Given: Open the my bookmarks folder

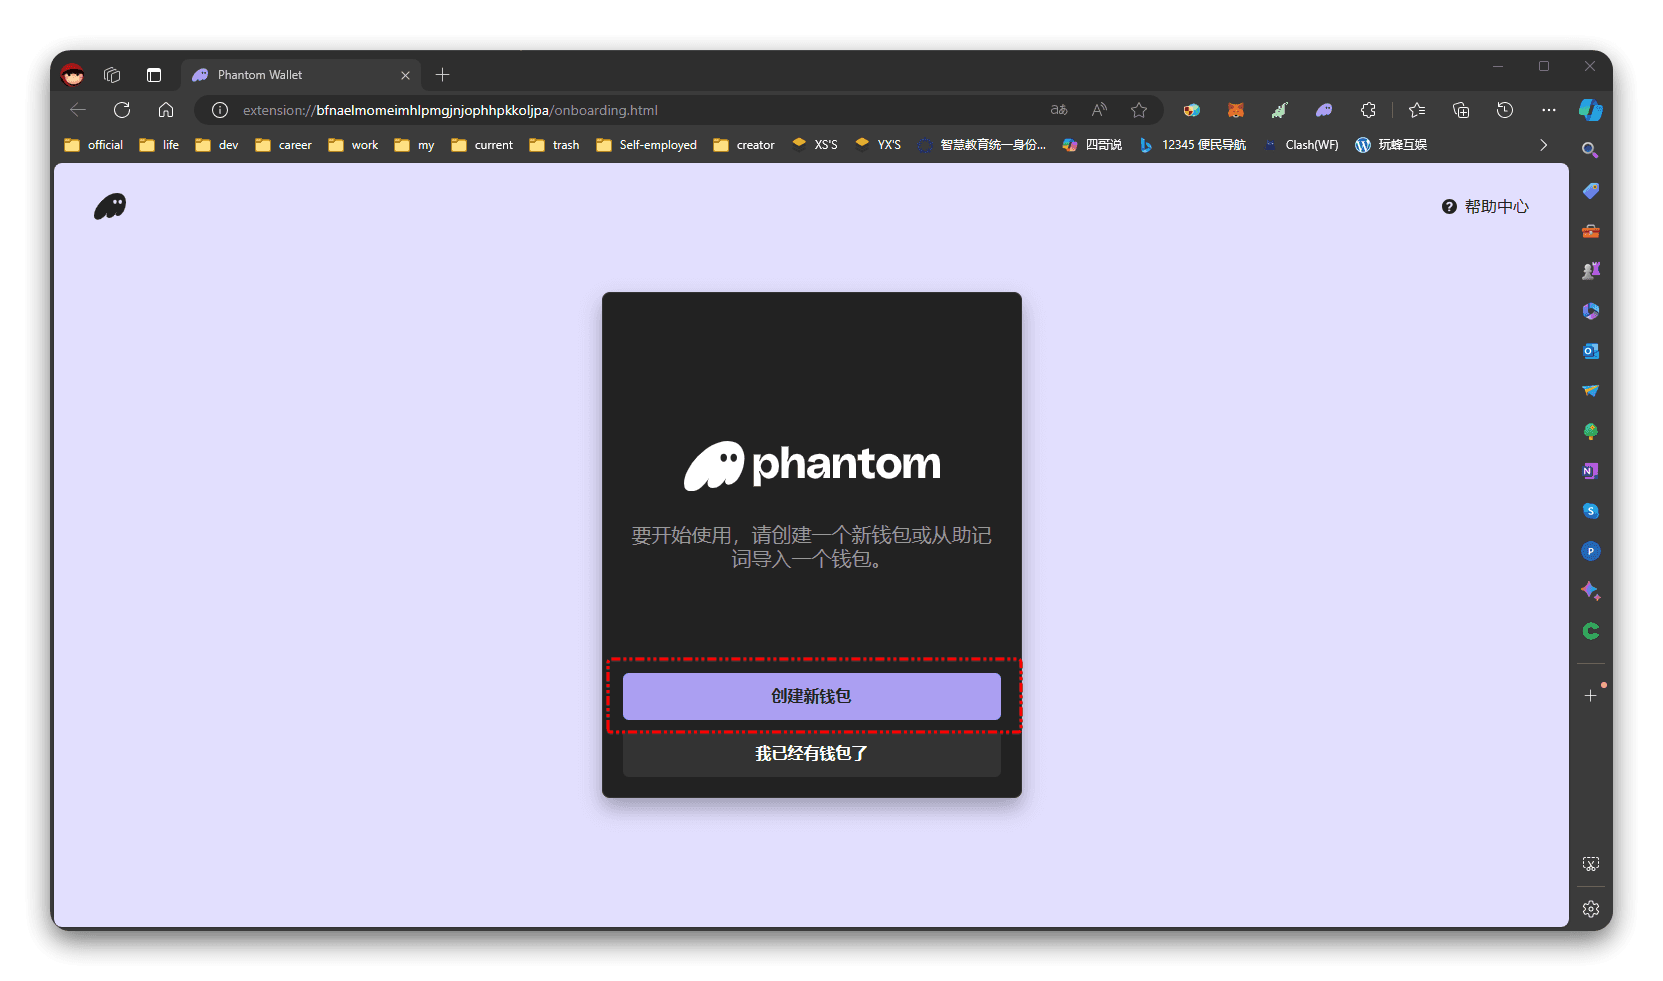Looking at the screenshot, I should [415, 145].
